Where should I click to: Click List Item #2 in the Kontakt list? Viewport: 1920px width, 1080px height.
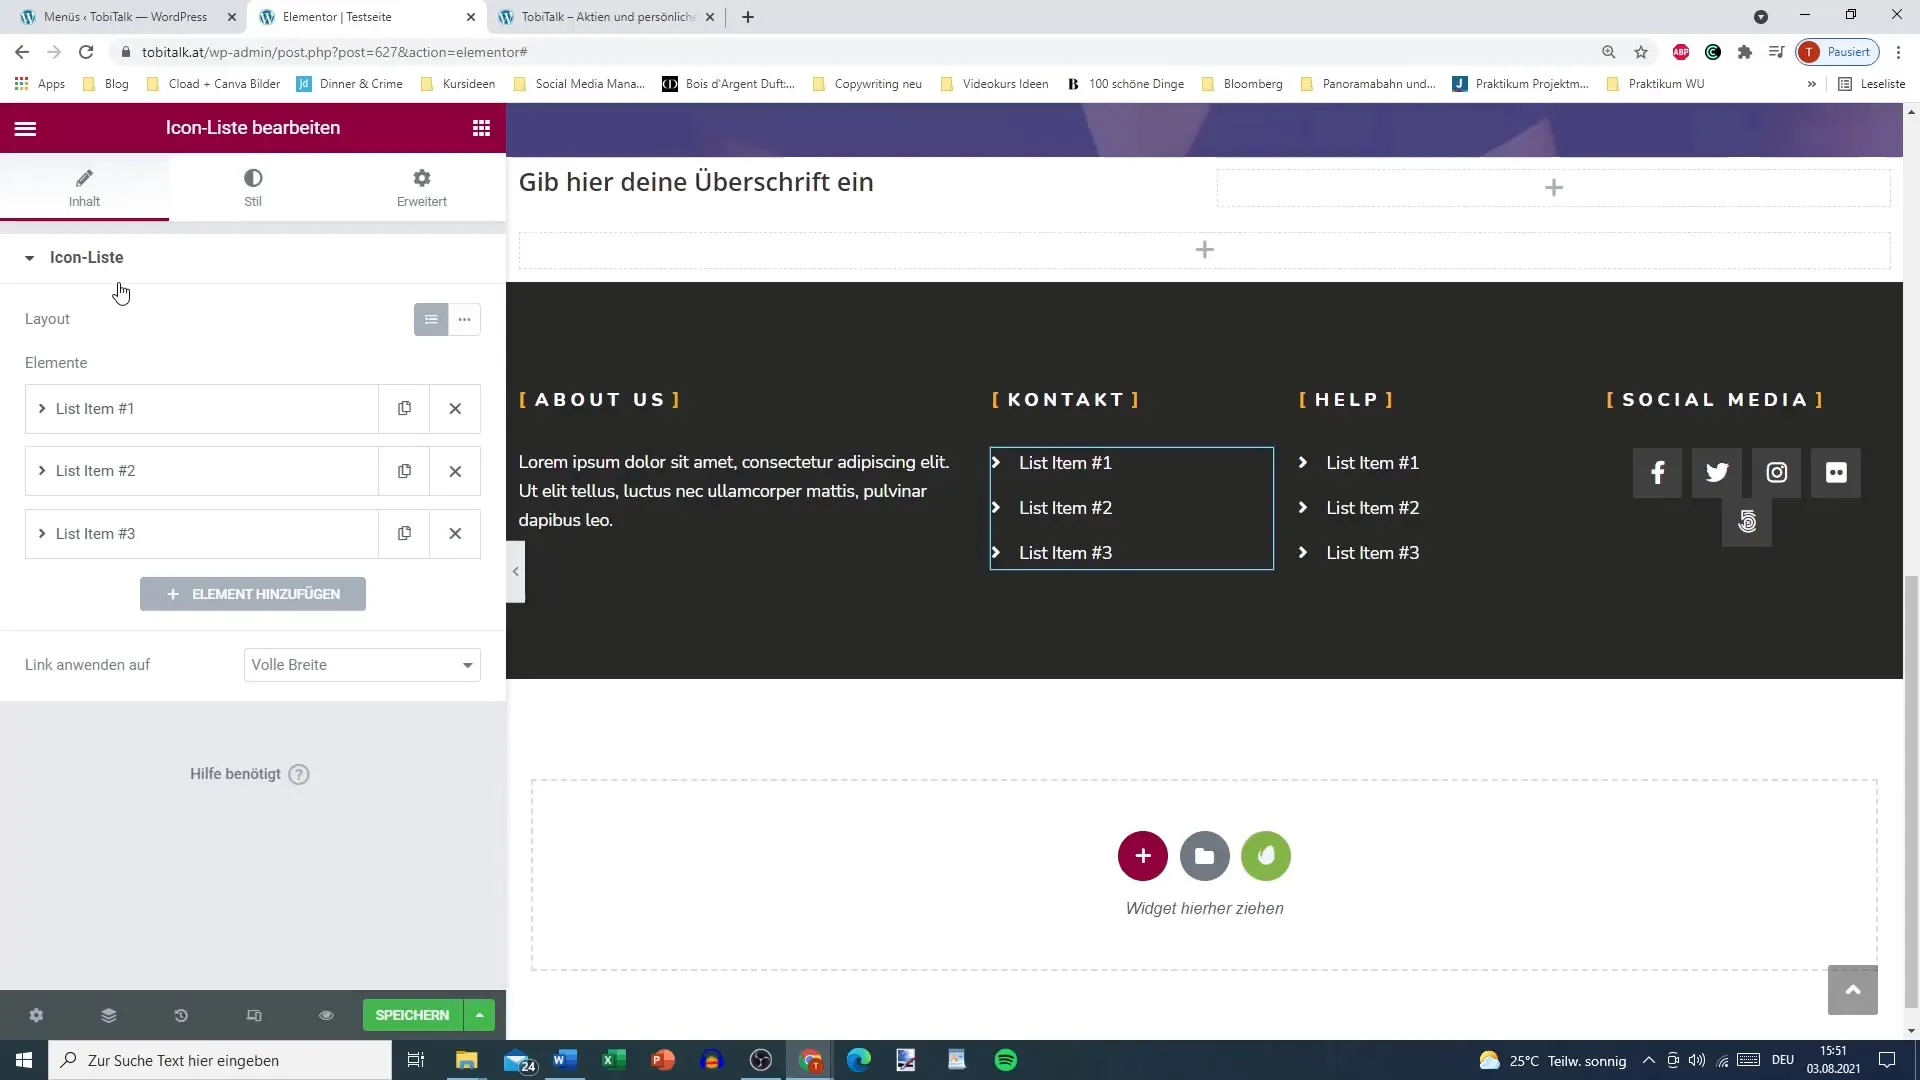coord(1065,508)
